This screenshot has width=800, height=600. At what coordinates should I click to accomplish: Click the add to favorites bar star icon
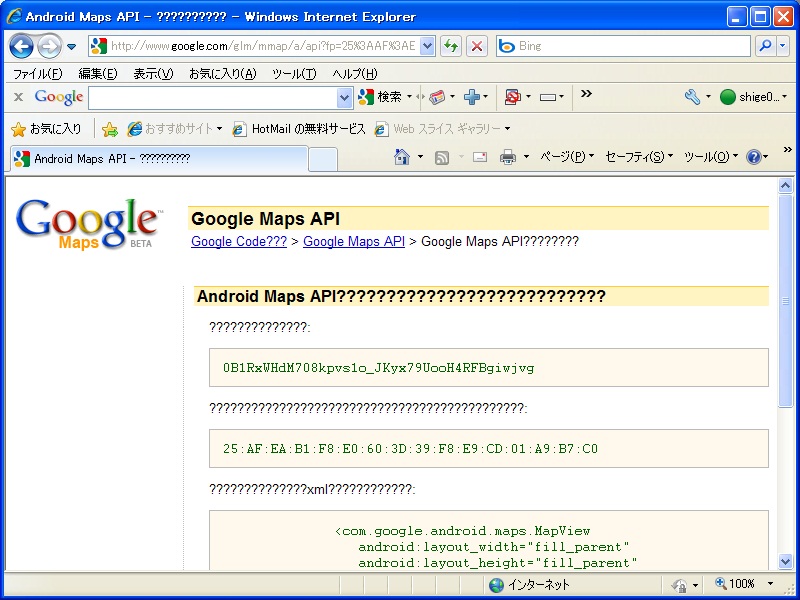pos(110,130)
